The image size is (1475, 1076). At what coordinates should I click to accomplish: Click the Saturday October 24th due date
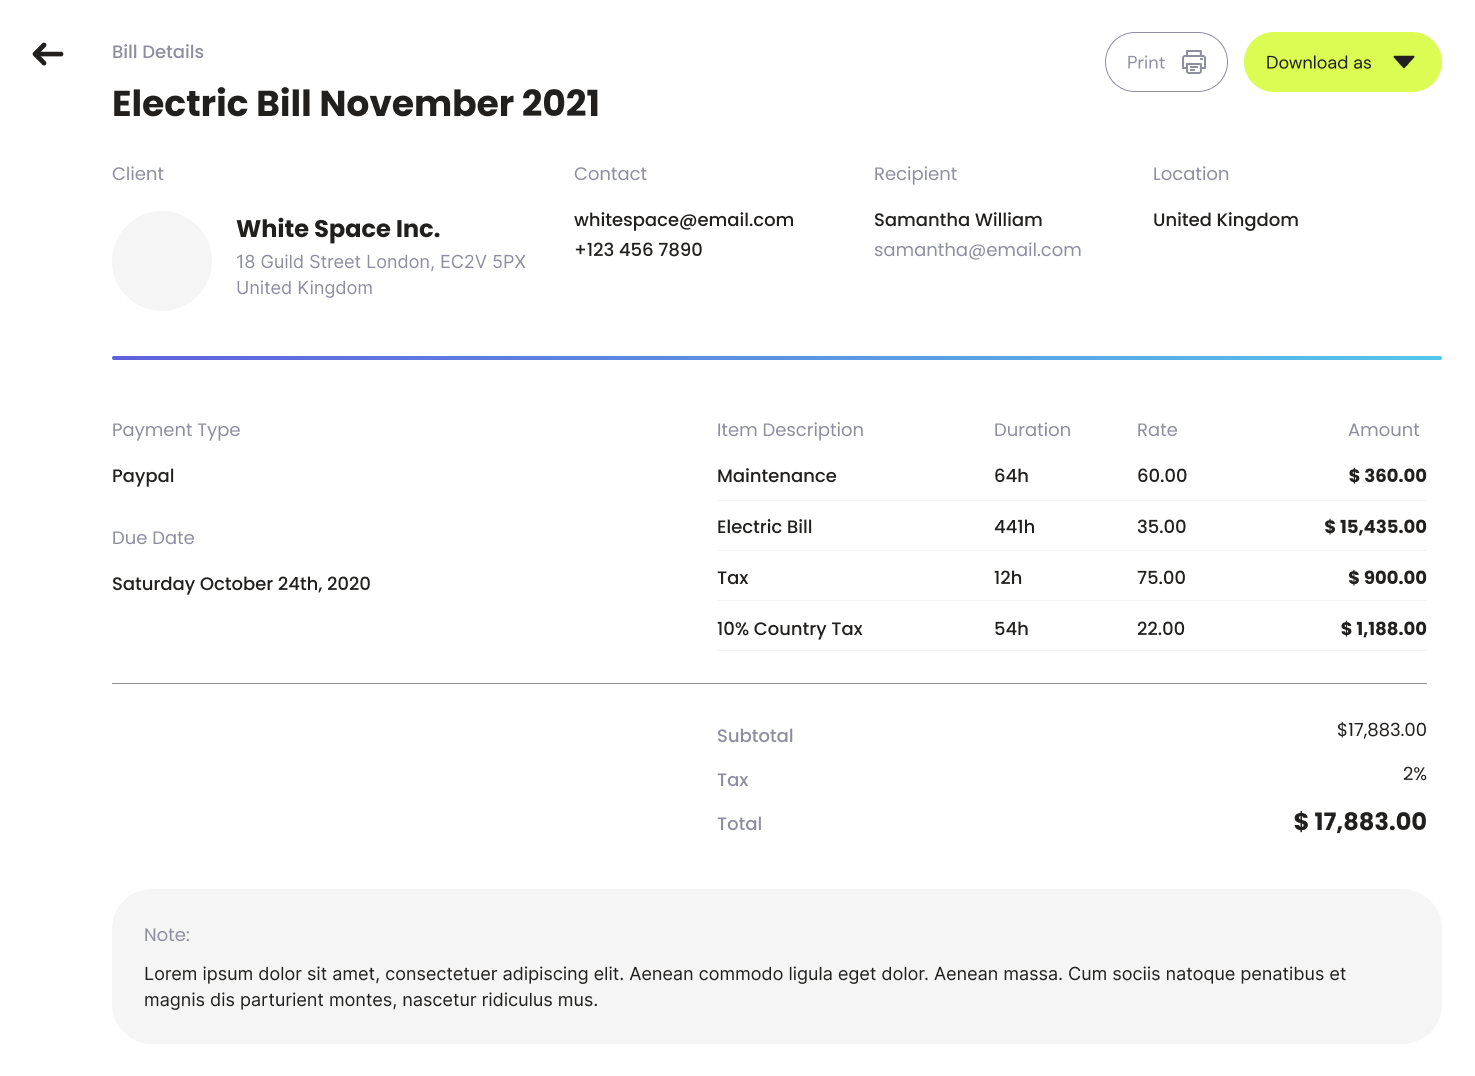click(241, 584)
